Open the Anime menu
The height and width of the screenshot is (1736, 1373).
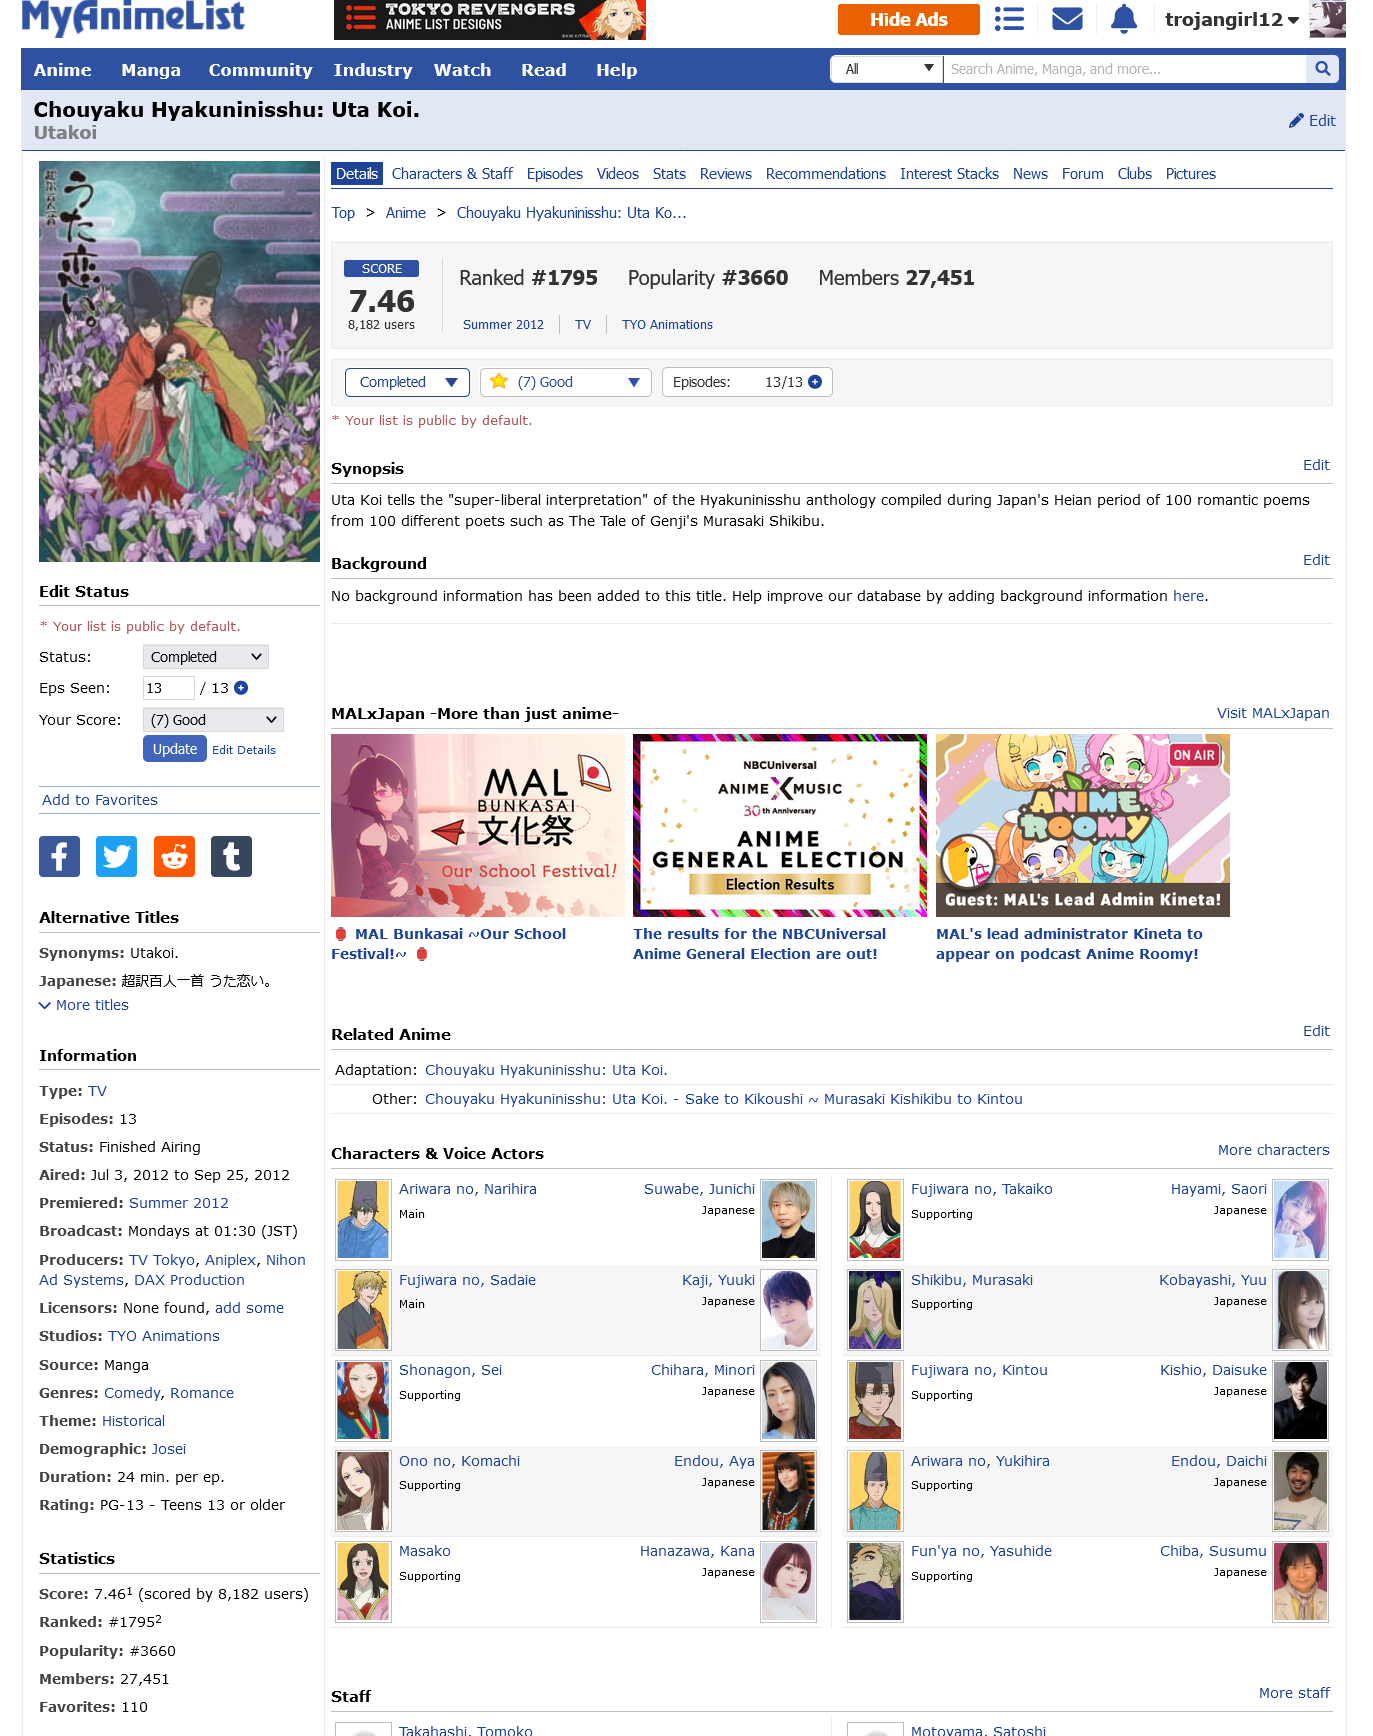point(62,70)
